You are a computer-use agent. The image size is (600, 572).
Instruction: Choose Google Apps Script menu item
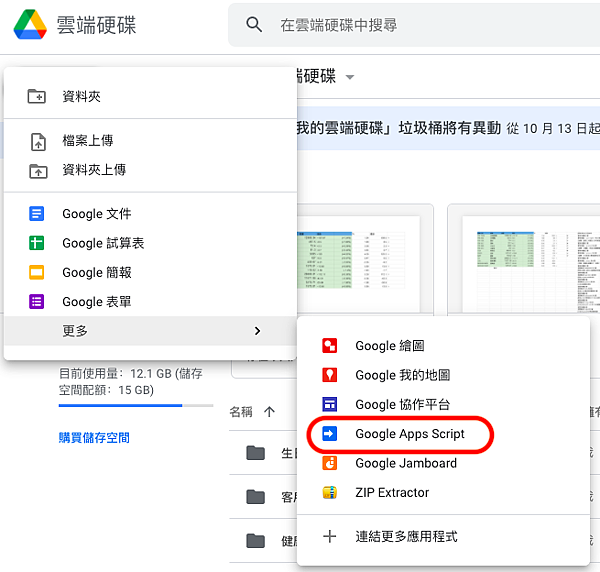[x=409, y=434]
